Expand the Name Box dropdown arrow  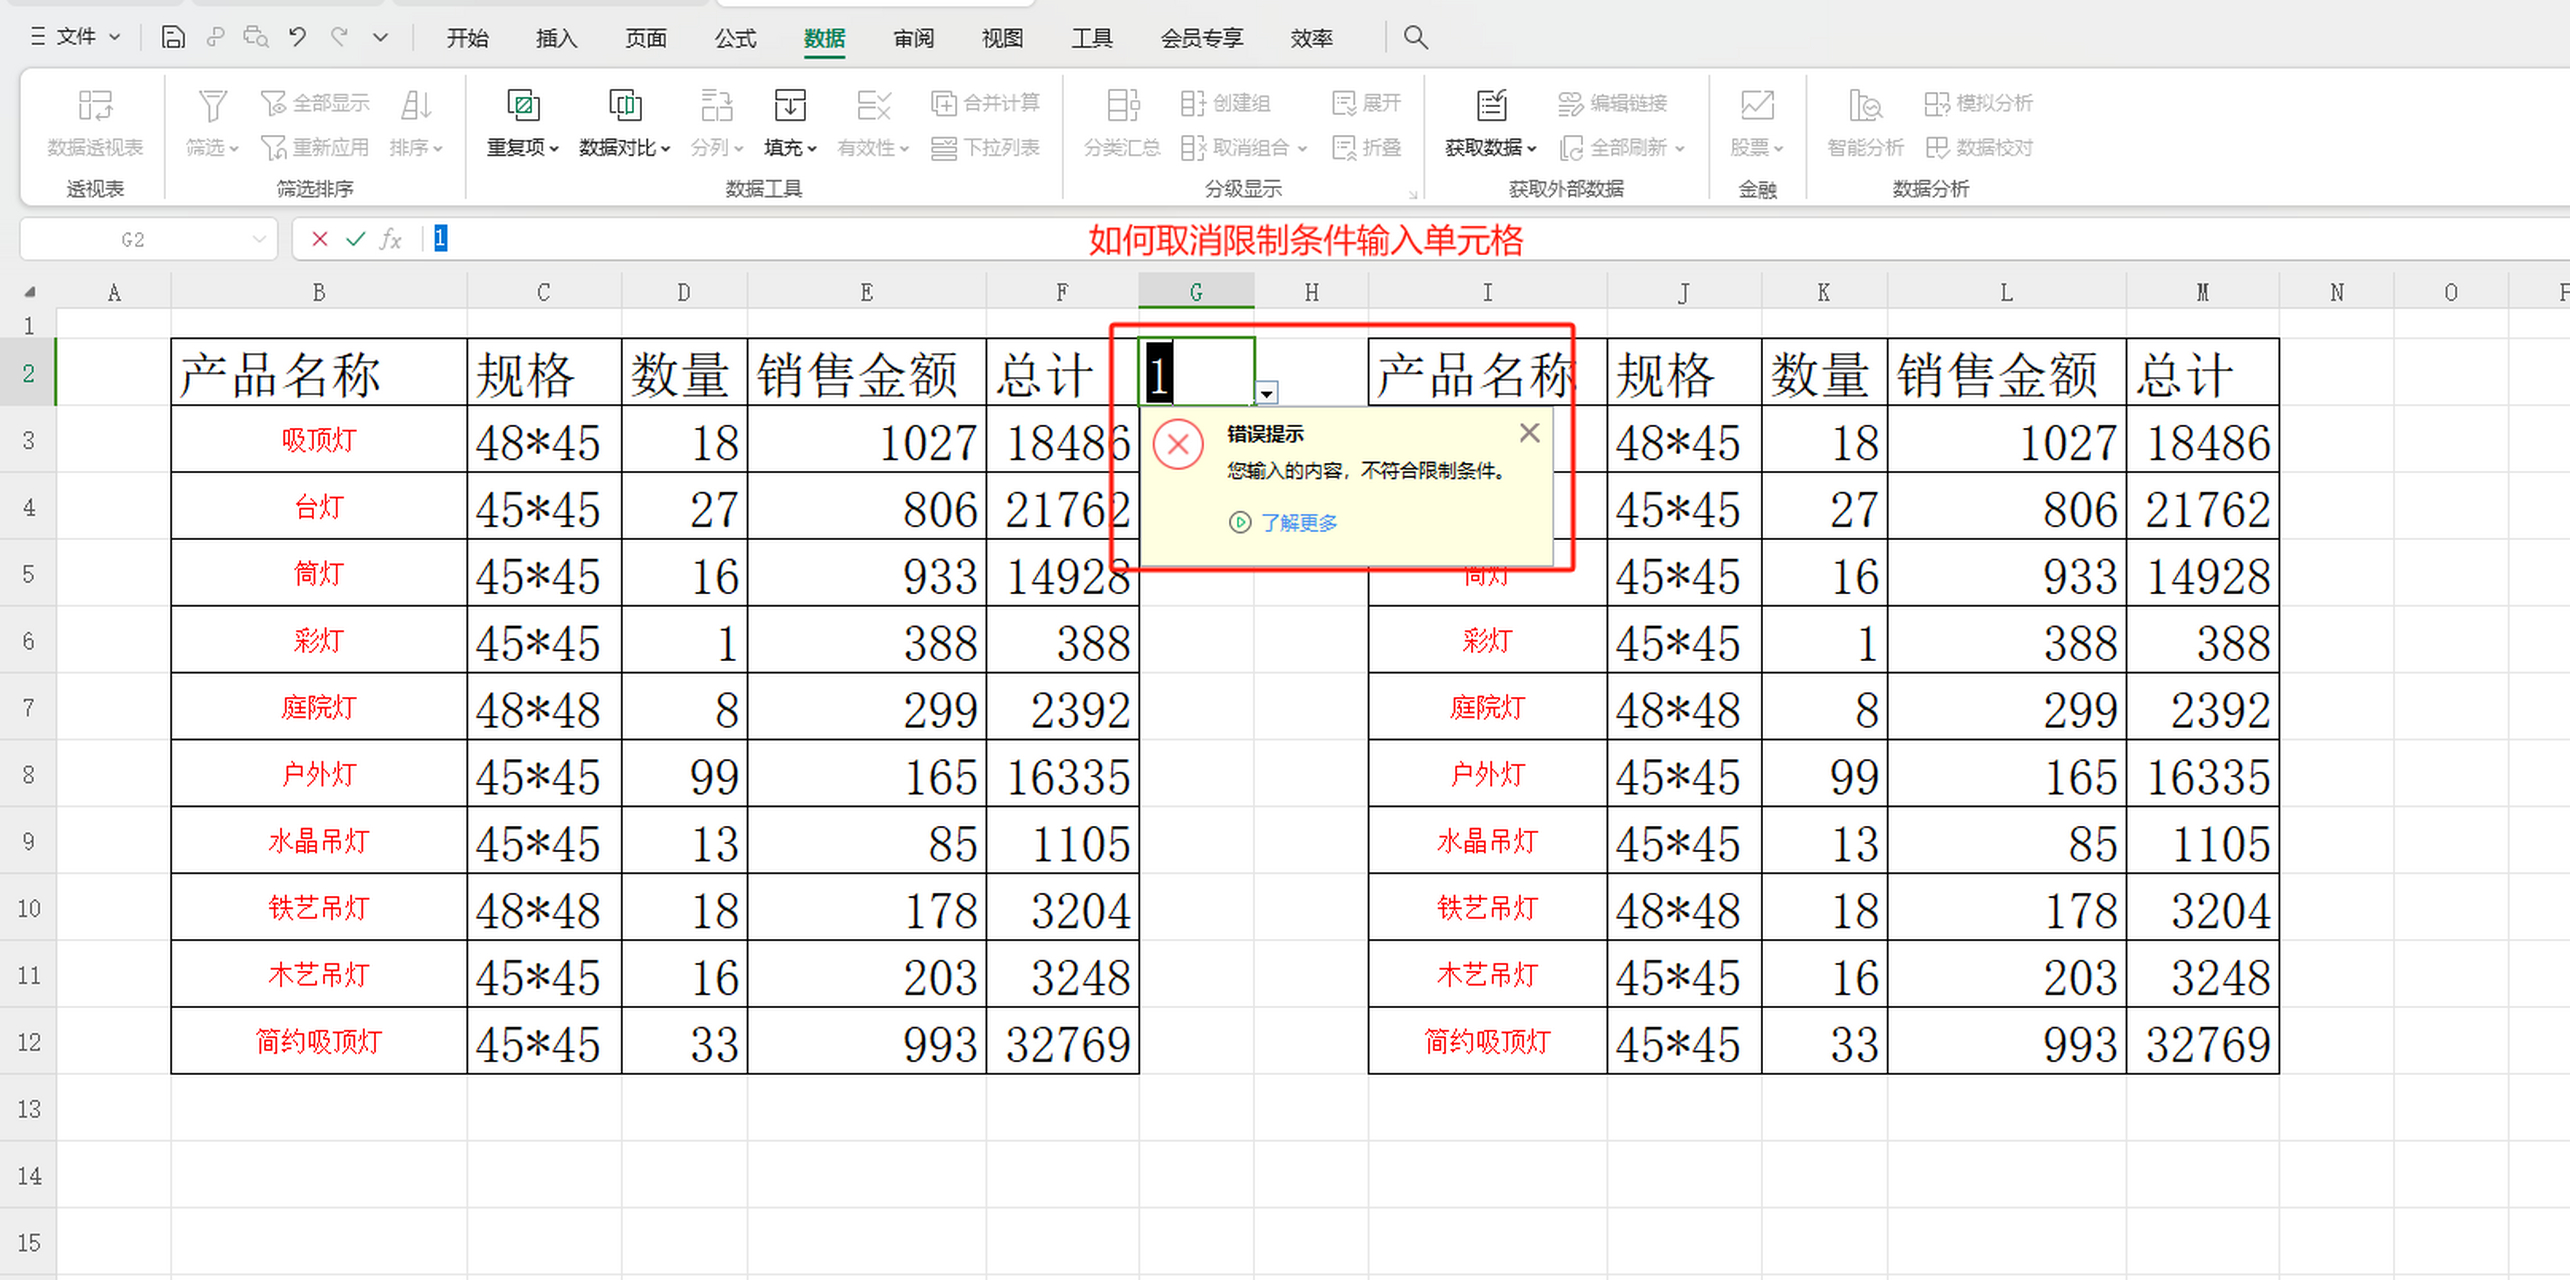(259, 239)
